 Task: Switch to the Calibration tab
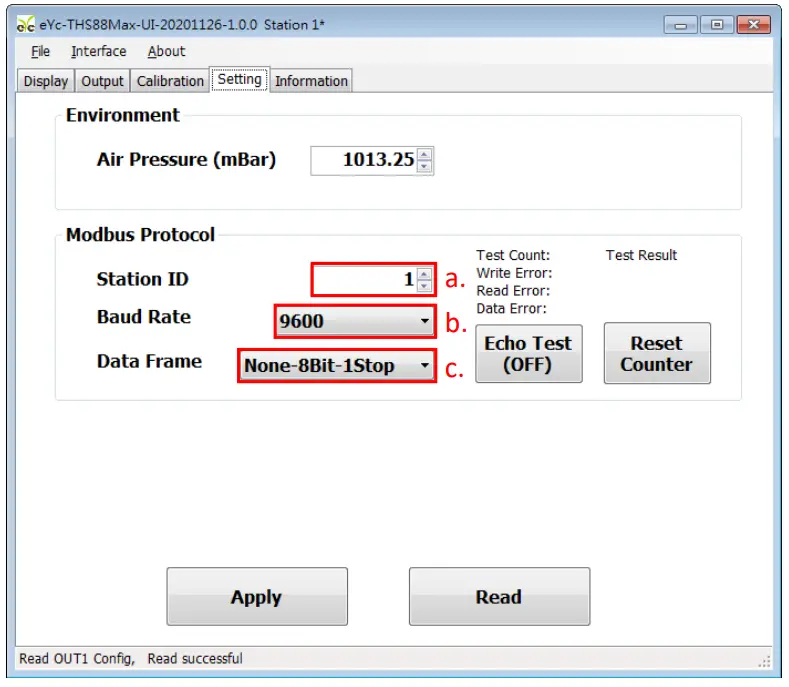[170, 81]
